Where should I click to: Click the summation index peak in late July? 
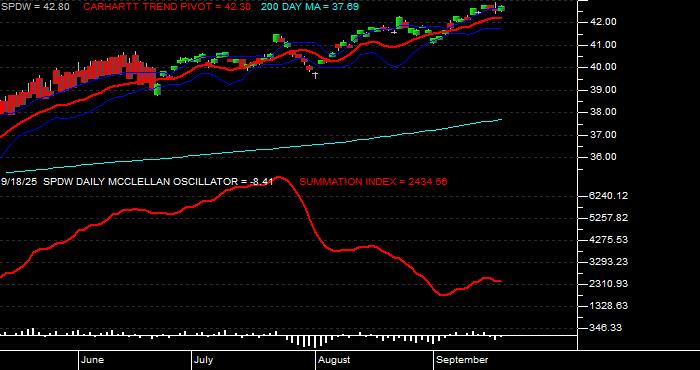tap(280, 177)
